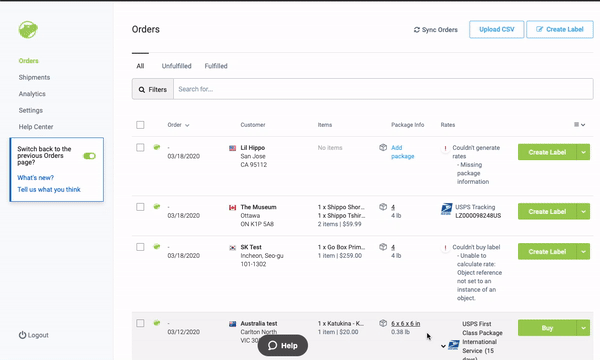Click the Sync Orders refresh icon
The image size is (600, 360).
coord(417,30)
